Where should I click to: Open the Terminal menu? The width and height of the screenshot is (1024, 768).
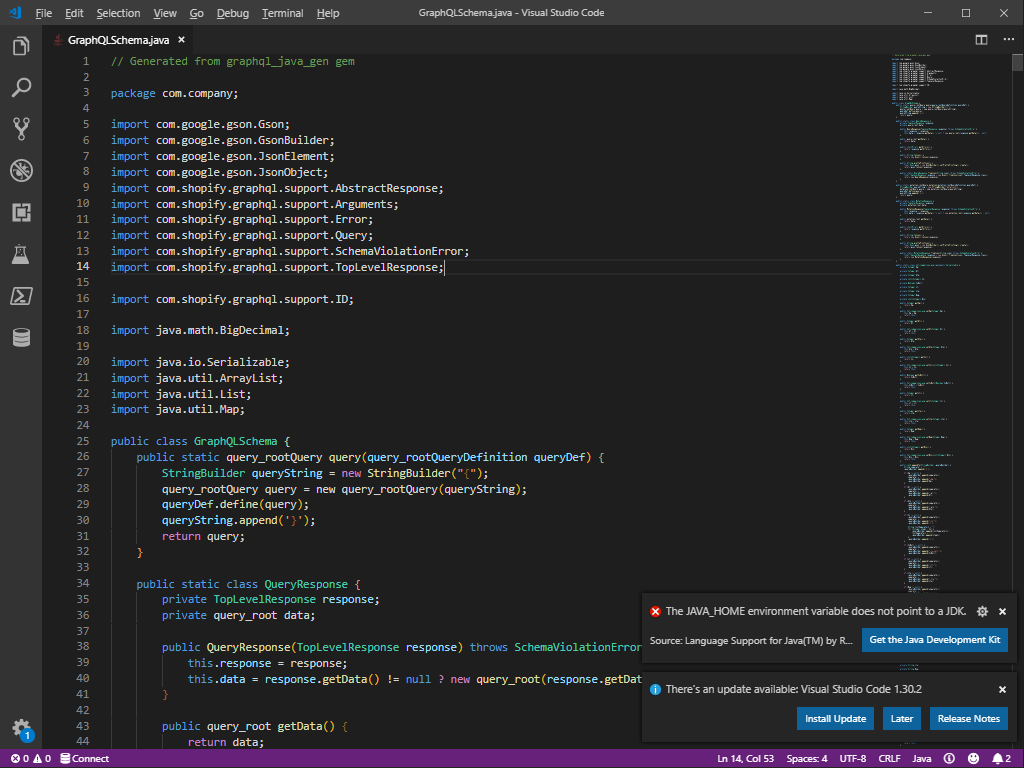(283, 13)
